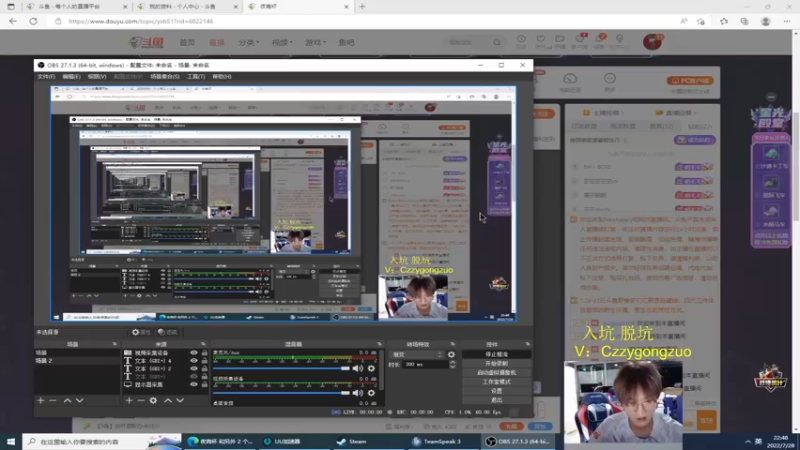Open the Douyu user avatar
This screenshot has width=800, height=450.
tap(652, 42)
